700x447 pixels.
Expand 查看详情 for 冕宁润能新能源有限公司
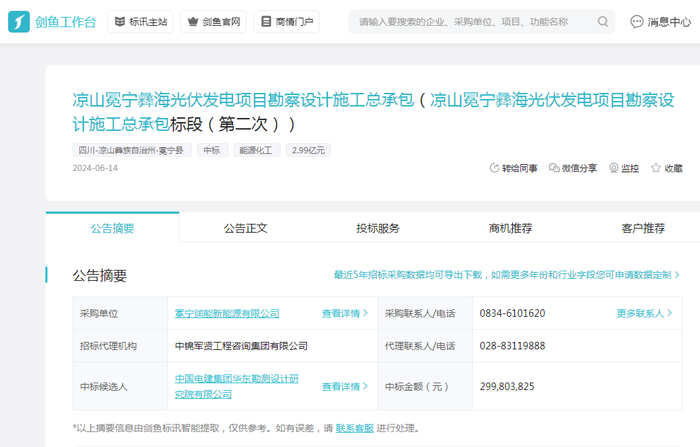tap(344, 313)
